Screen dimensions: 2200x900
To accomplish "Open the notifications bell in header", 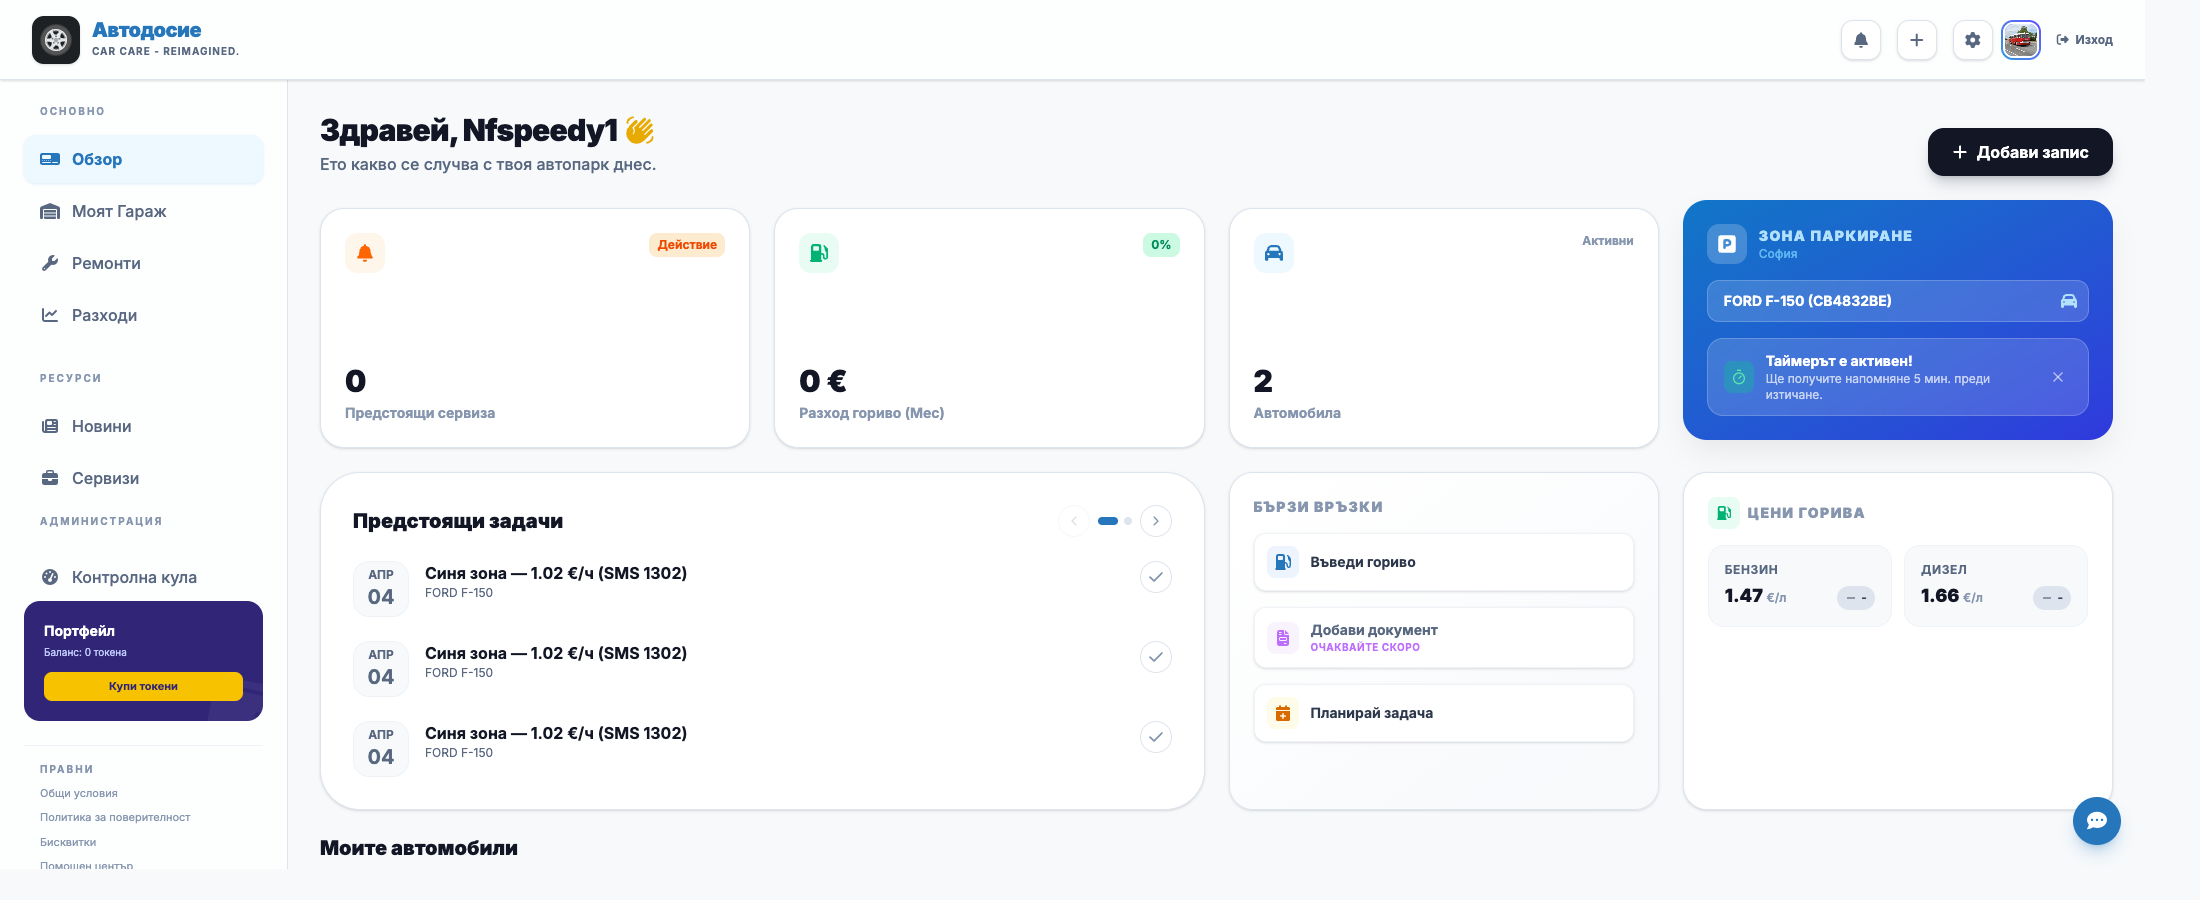I will click(x=1861, y=40).
